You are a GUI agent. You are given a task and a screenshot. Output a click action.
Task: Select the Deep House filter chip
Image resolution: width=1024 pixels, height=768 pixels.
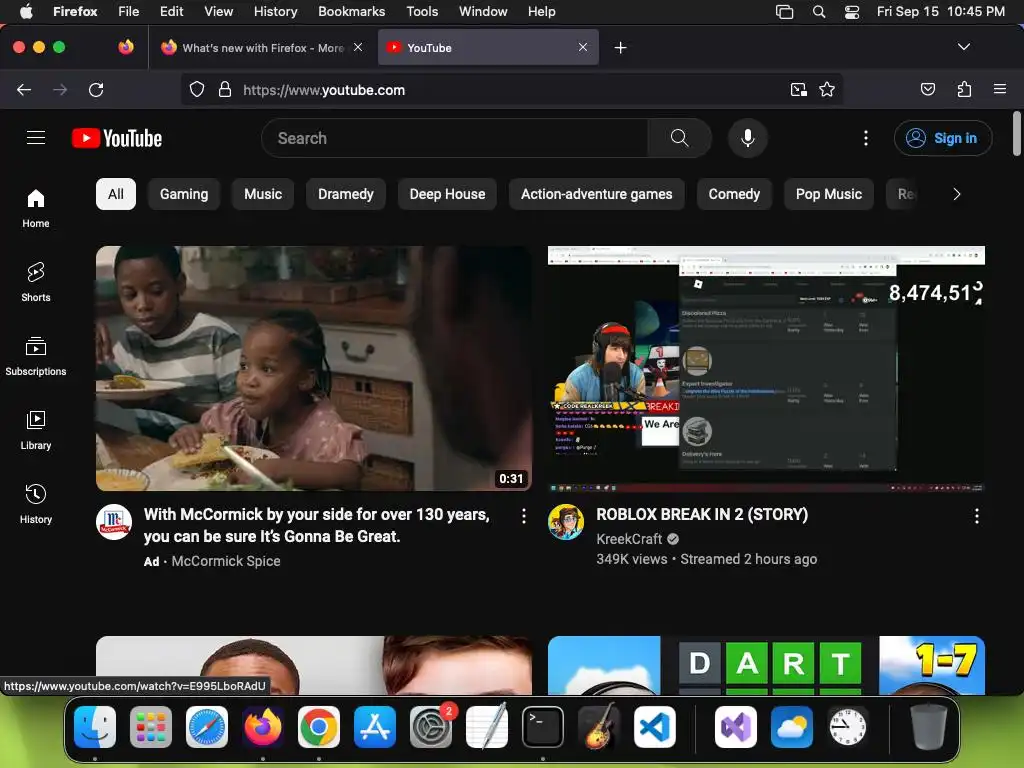447,194
